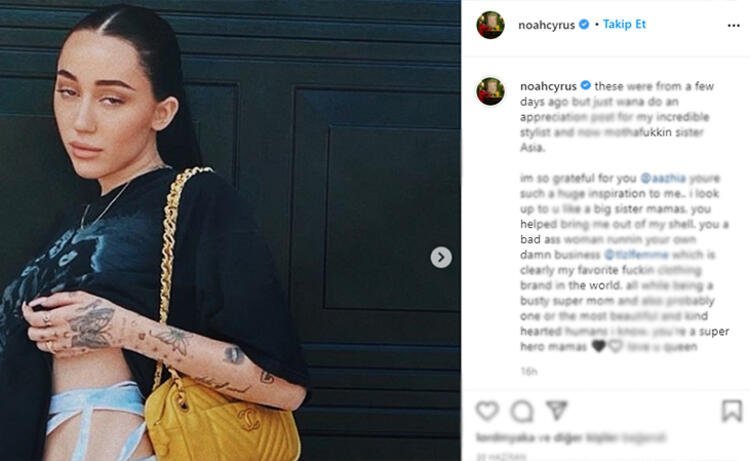This screenshot has width=750, height=461.
Task: Follow the account via Takip Et
Action: [624, 24]
